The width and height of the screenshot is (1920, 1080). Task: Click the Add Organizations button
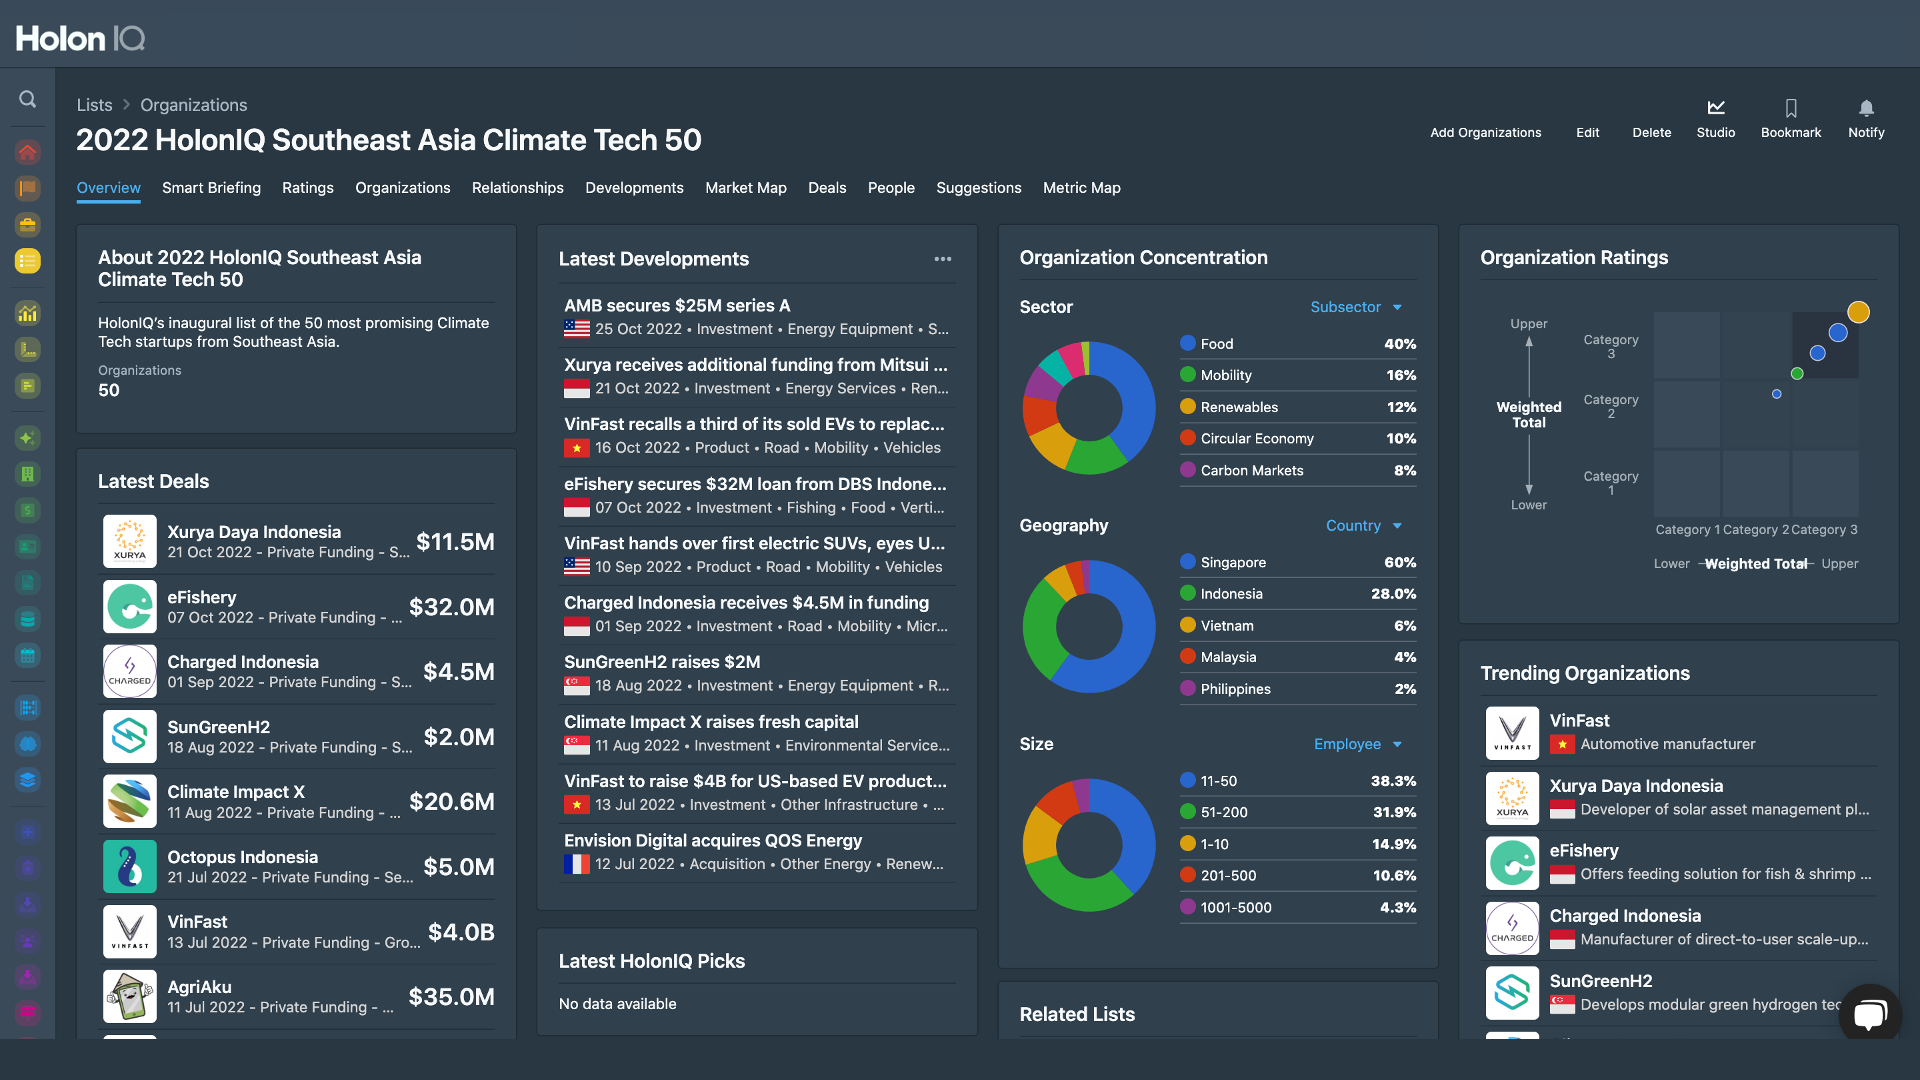click(1485, 132)
